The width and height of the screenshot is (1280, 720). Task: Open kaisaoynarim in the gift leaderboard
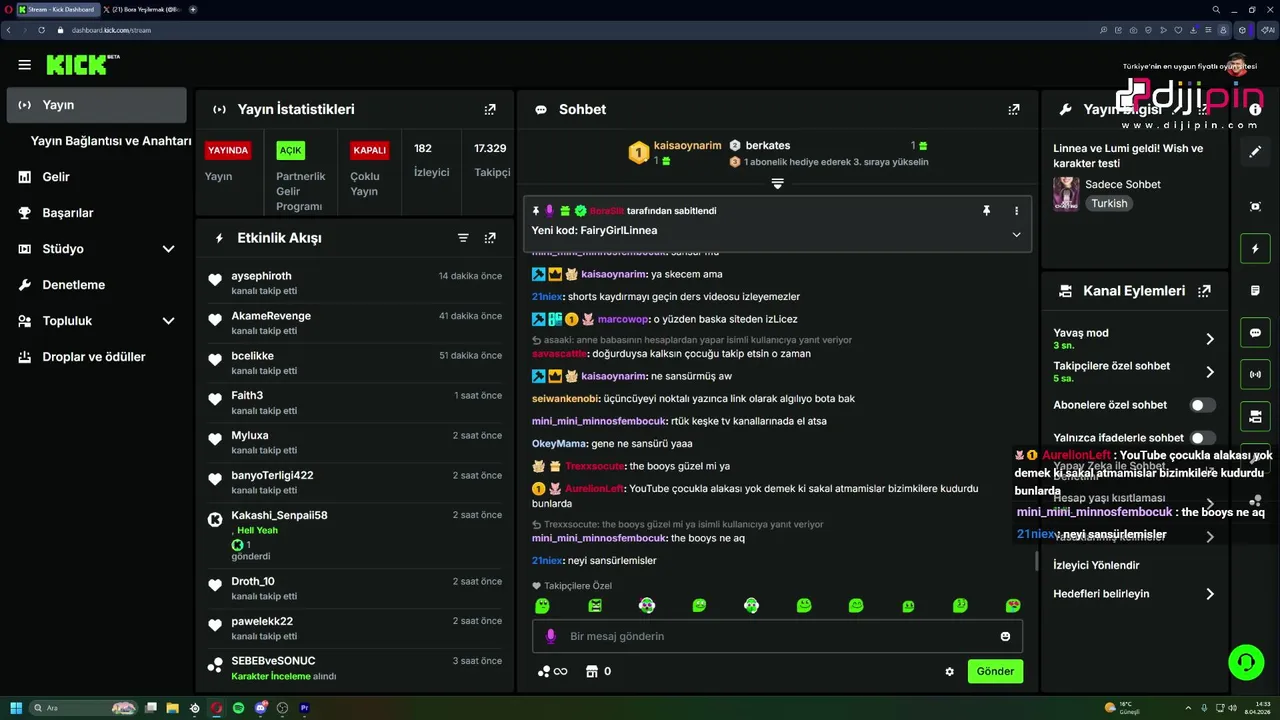coord(687,146)
